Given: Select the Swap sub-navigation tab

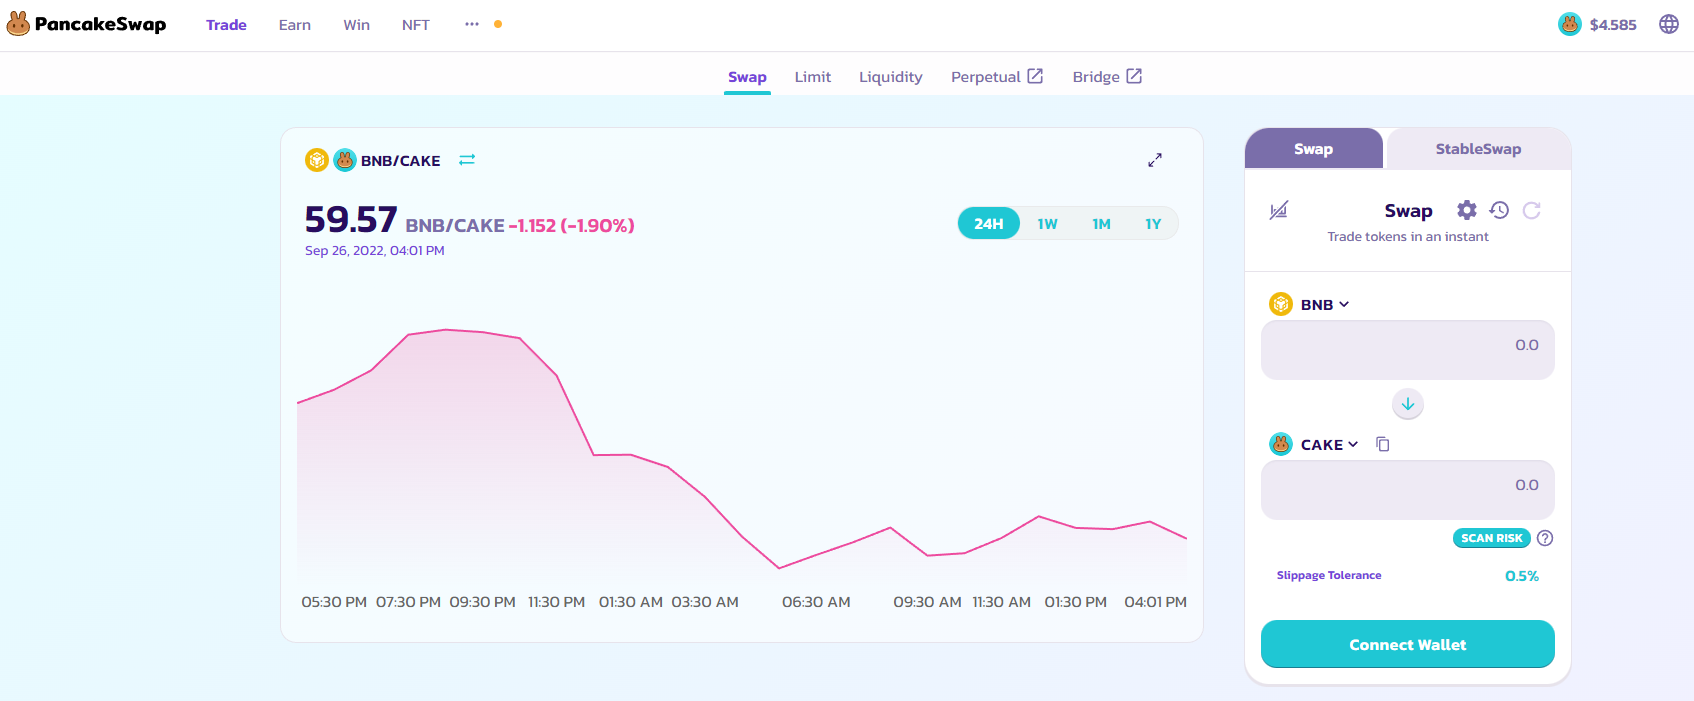Looking at the screenshot, I should point(747,77).
